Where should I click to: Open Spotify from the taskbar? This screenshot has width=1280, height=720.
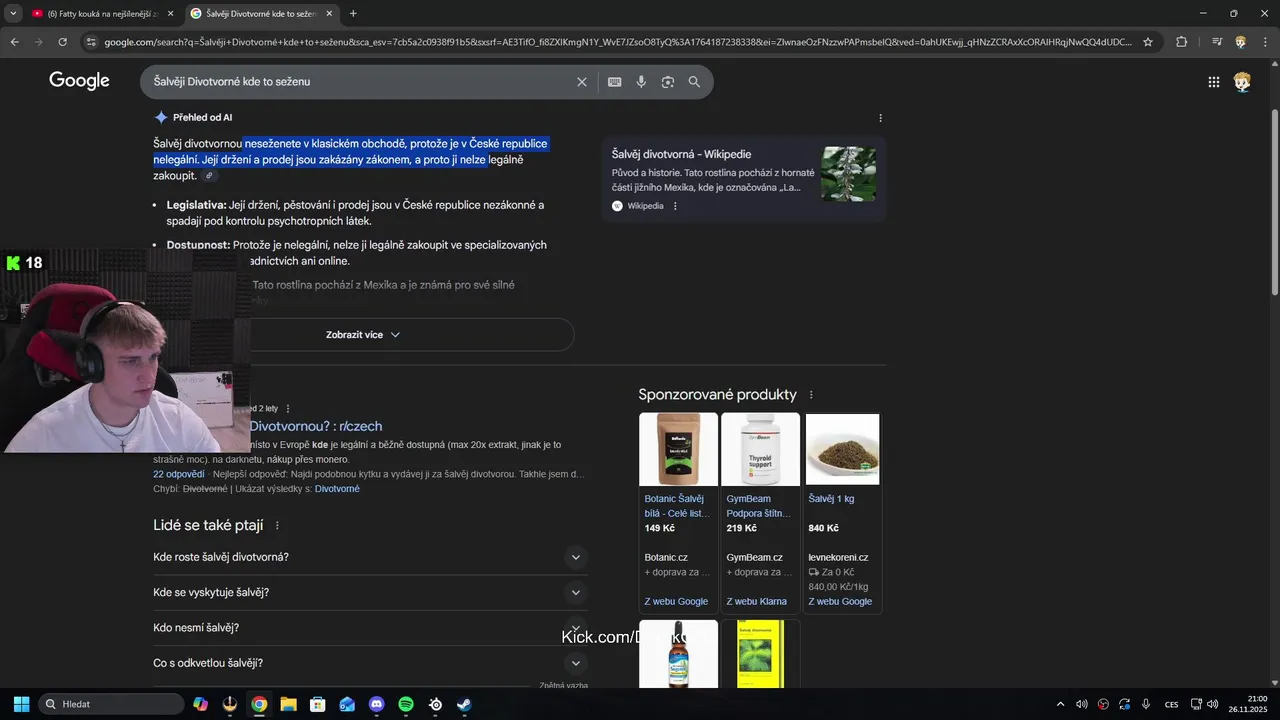click(x=406, y=704)
